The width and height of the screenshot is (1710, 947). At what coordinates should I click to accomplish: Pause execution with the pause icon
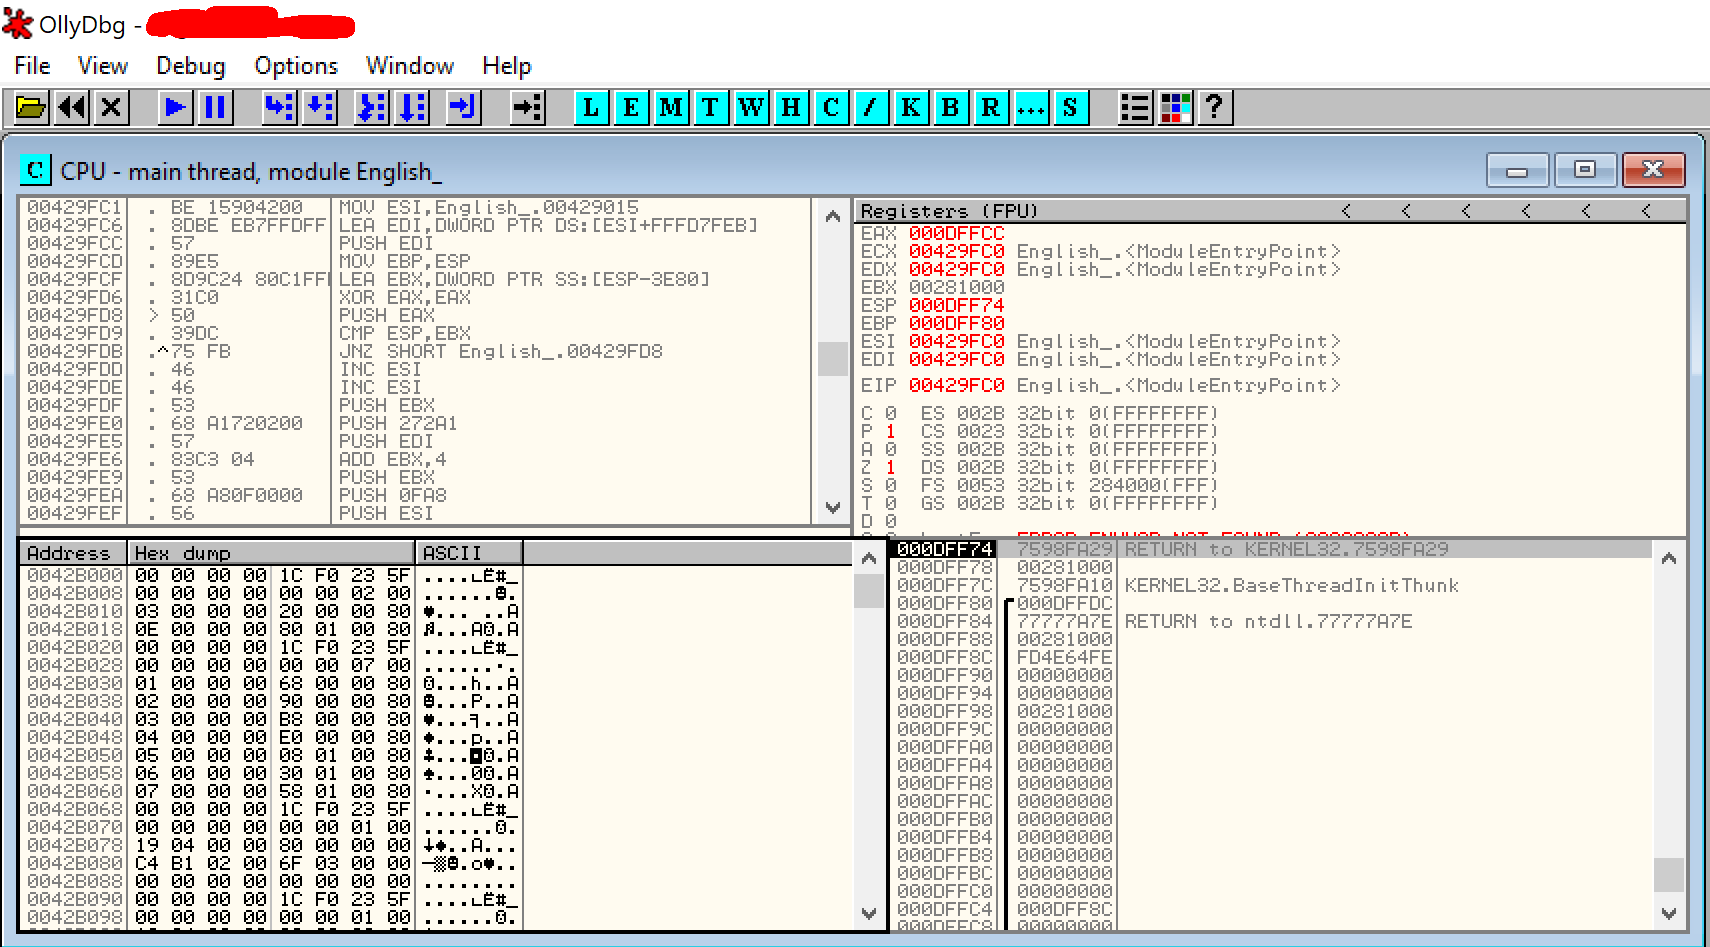tap(215, 107)
